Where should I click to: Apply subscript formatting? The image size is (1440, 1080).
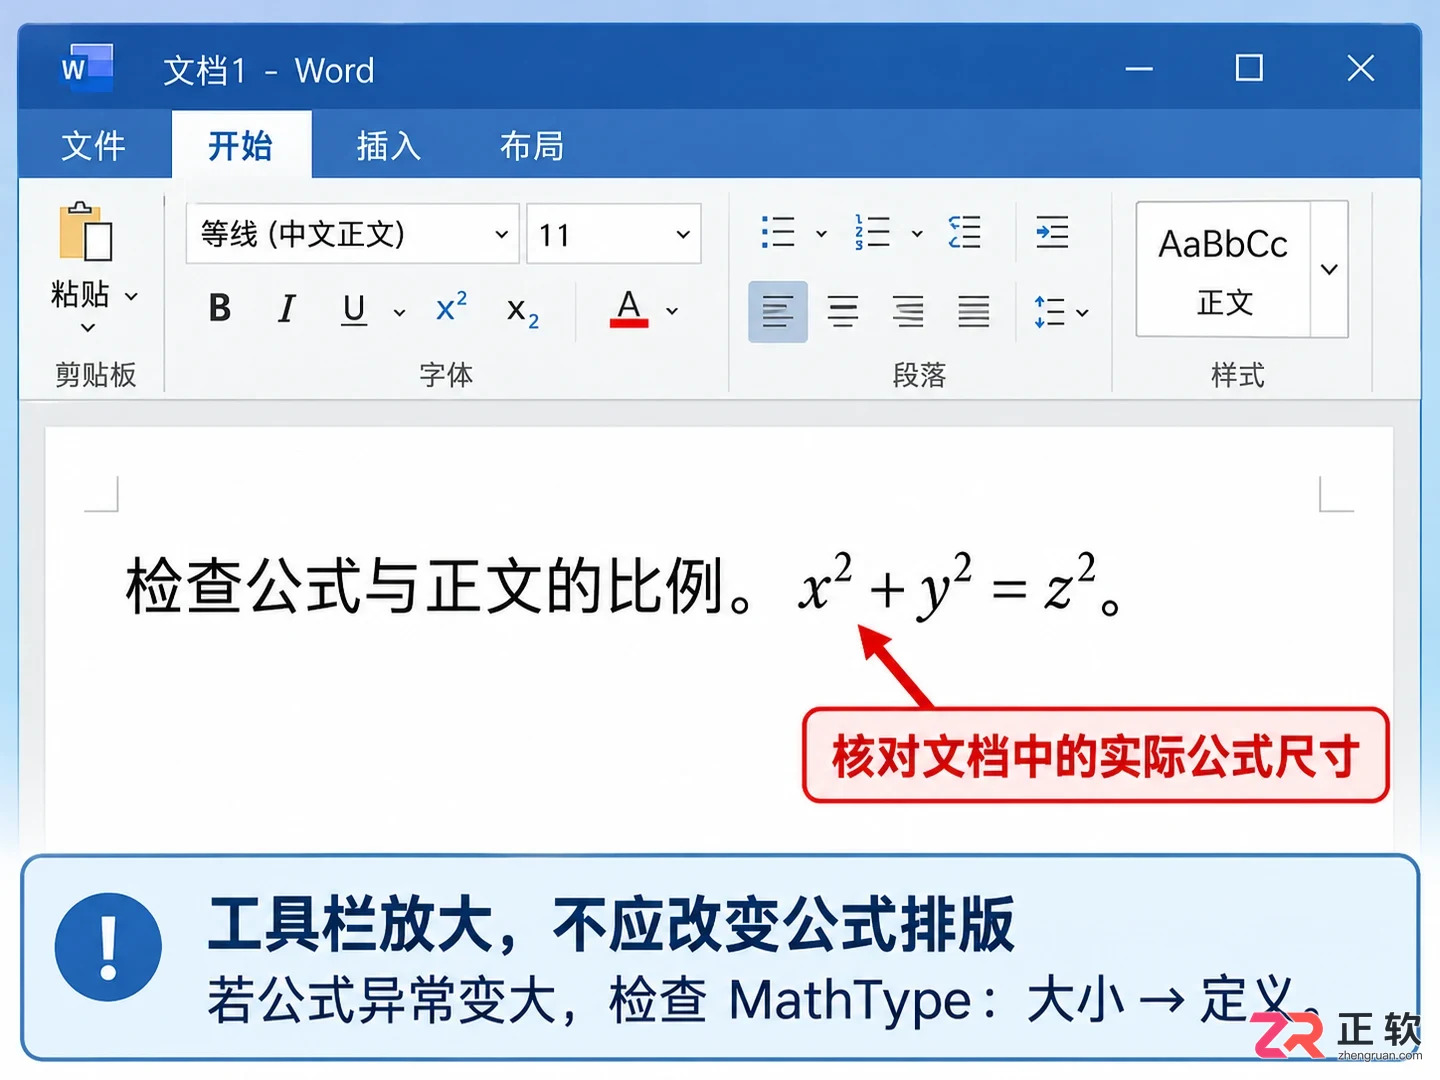[522, 312]
